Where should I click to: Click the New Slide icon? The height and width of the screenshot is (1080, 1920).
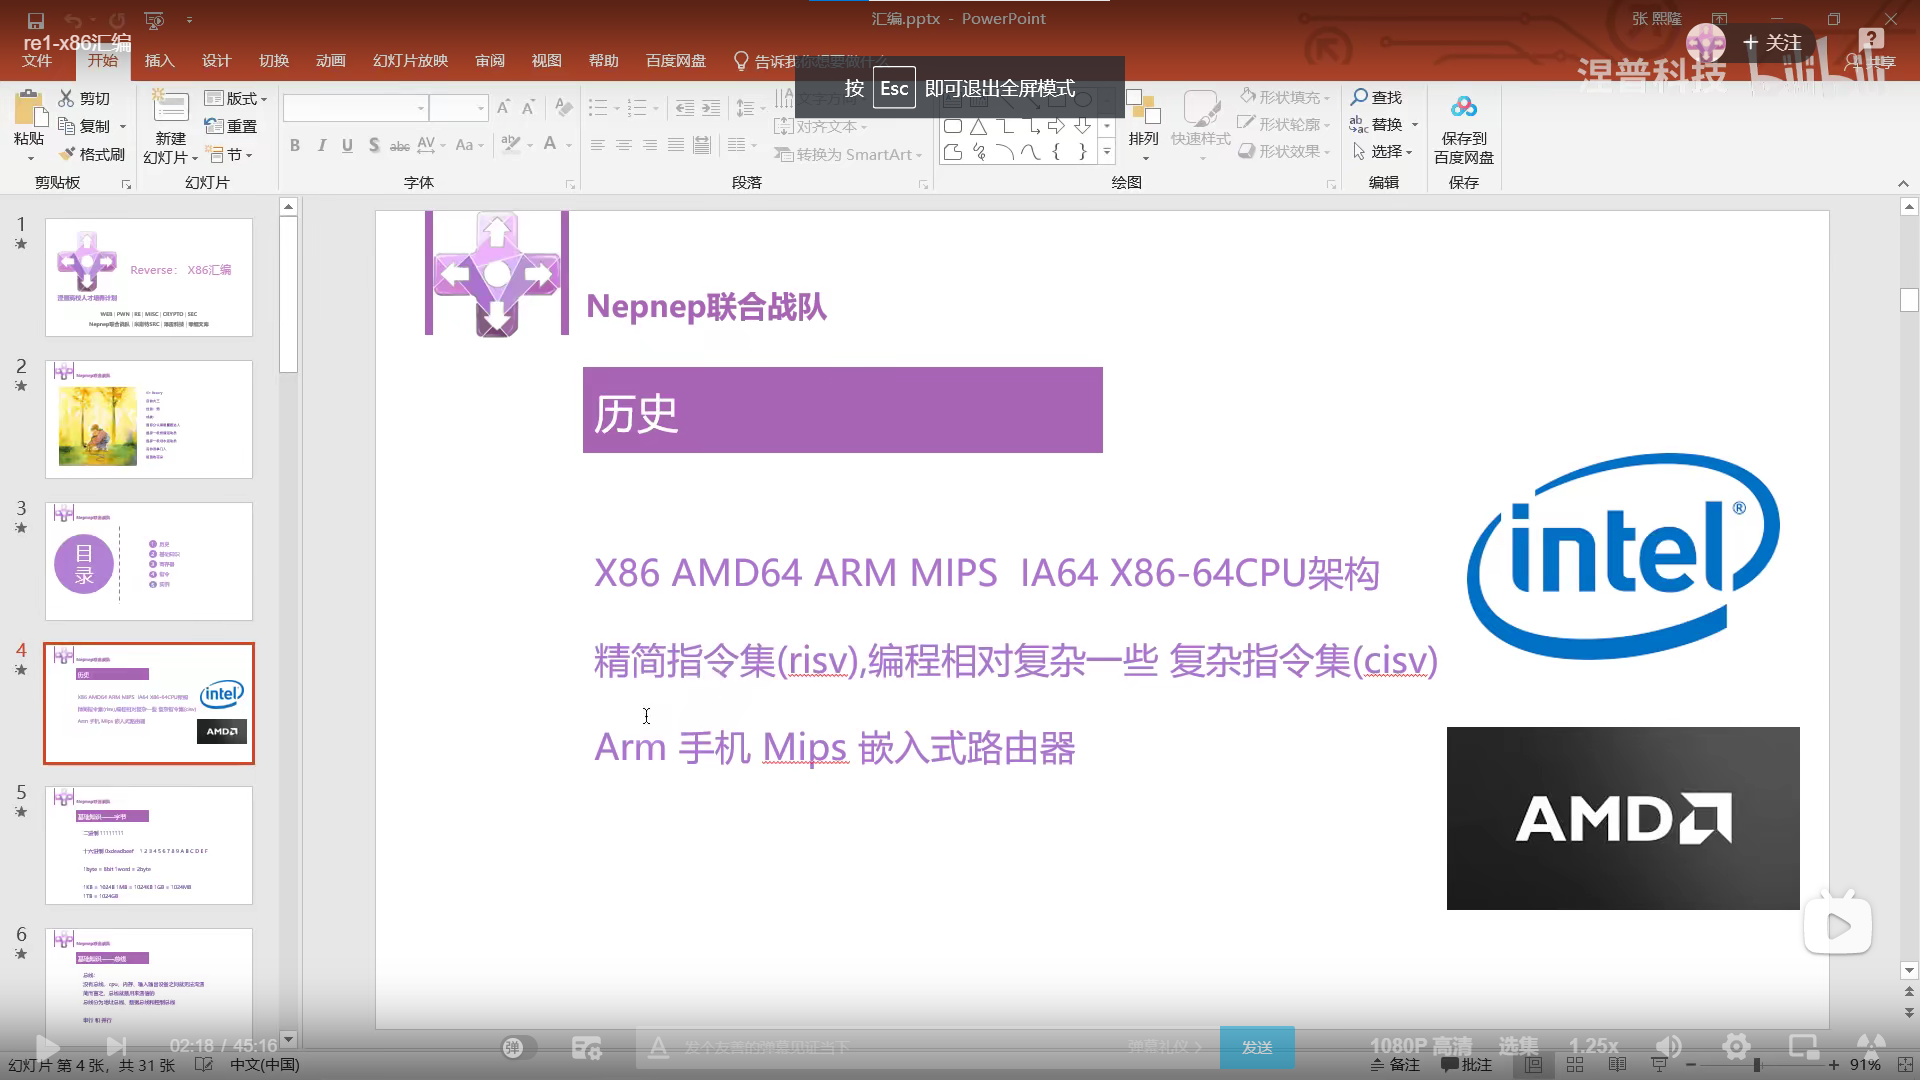[170, 108]
